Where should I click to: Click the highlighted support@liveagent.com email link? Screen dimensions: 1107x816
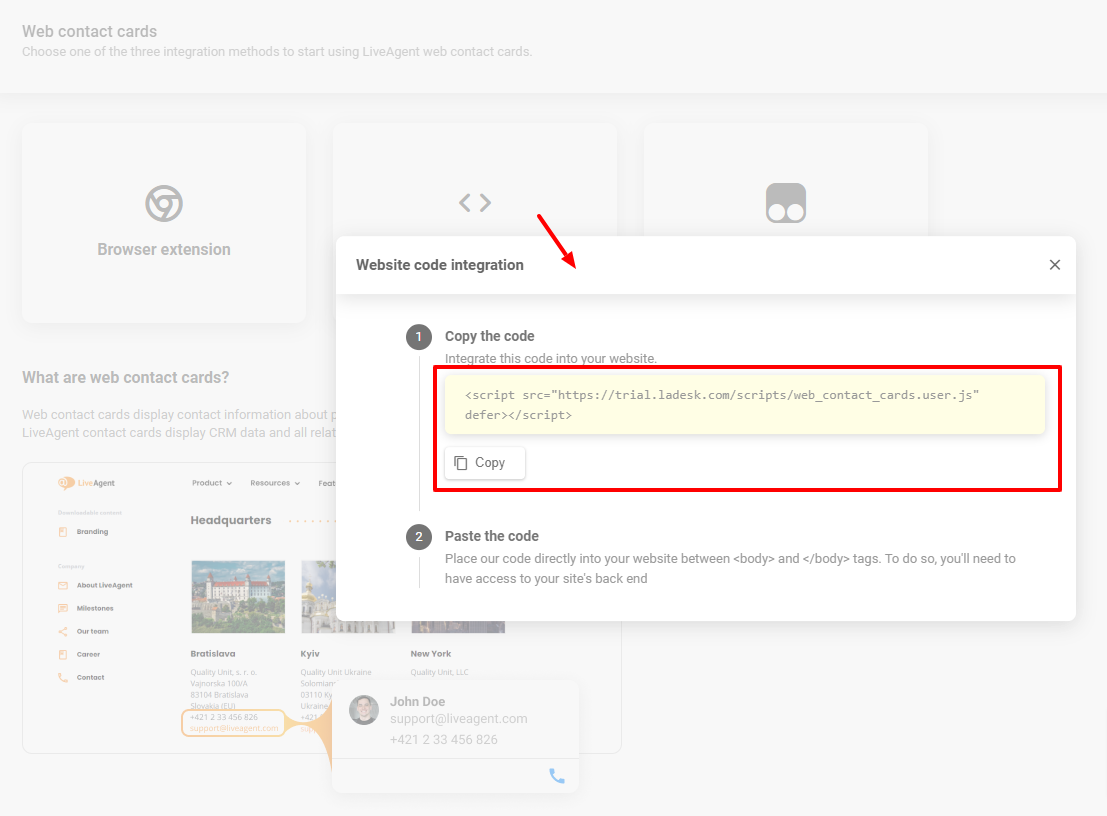click(x=234, y=728)
